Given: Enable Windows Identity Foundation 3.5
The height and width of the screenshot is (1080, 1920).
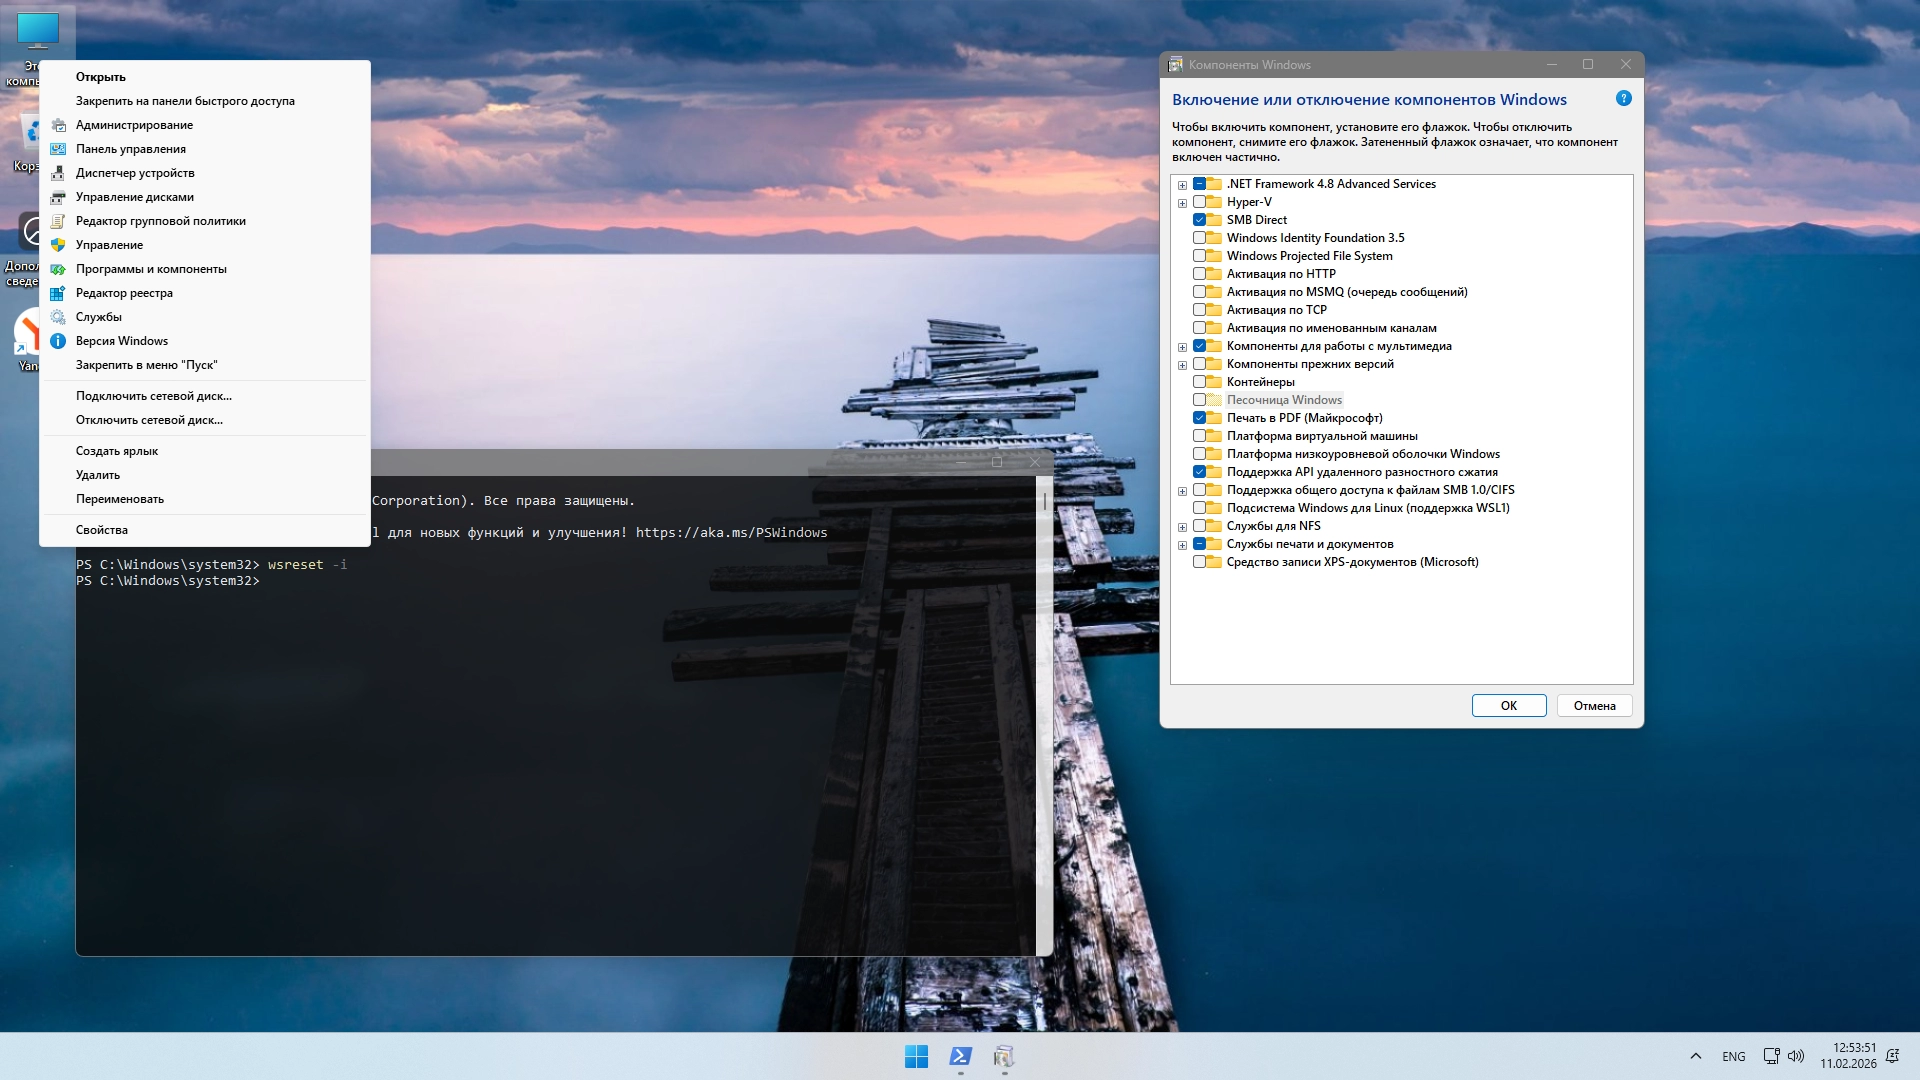Looking at the screenshot, I should [1200, 237].
